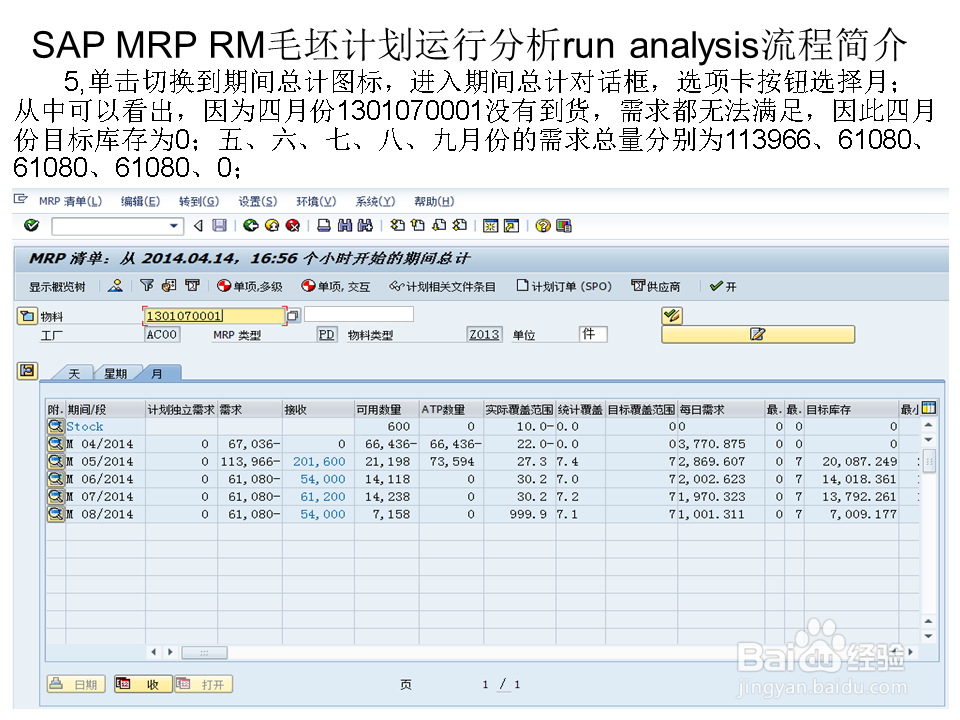The width and height of the screenshot is (960, 720).
Task: Click the Find binoculars icon
Action: pos(345,226)
